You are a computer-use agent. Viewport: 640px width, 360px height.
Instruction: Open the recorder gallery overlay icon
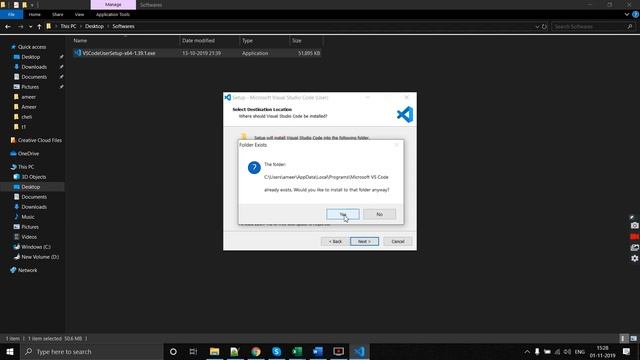click(x=634, y=247)
